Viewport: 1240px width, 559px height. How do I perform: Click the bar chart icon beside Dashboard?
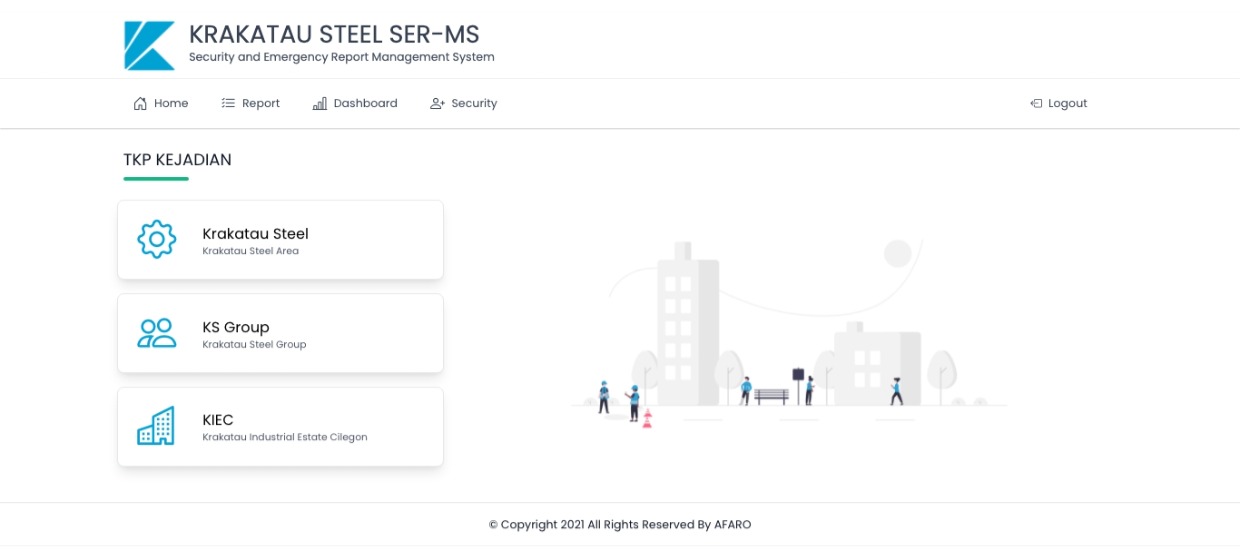pyautogui.click(x=320, y=103)
